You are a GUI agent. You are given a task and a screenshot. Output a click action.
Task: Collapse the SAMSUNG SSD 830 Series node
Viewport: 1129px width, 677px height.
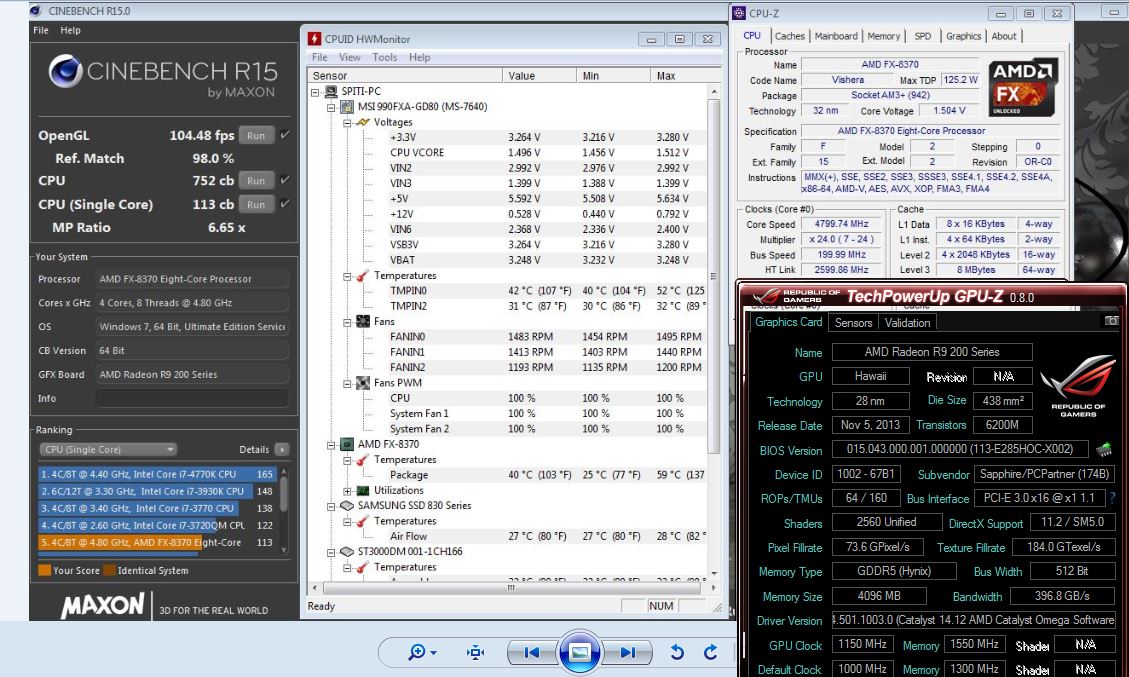pos(331,506)
